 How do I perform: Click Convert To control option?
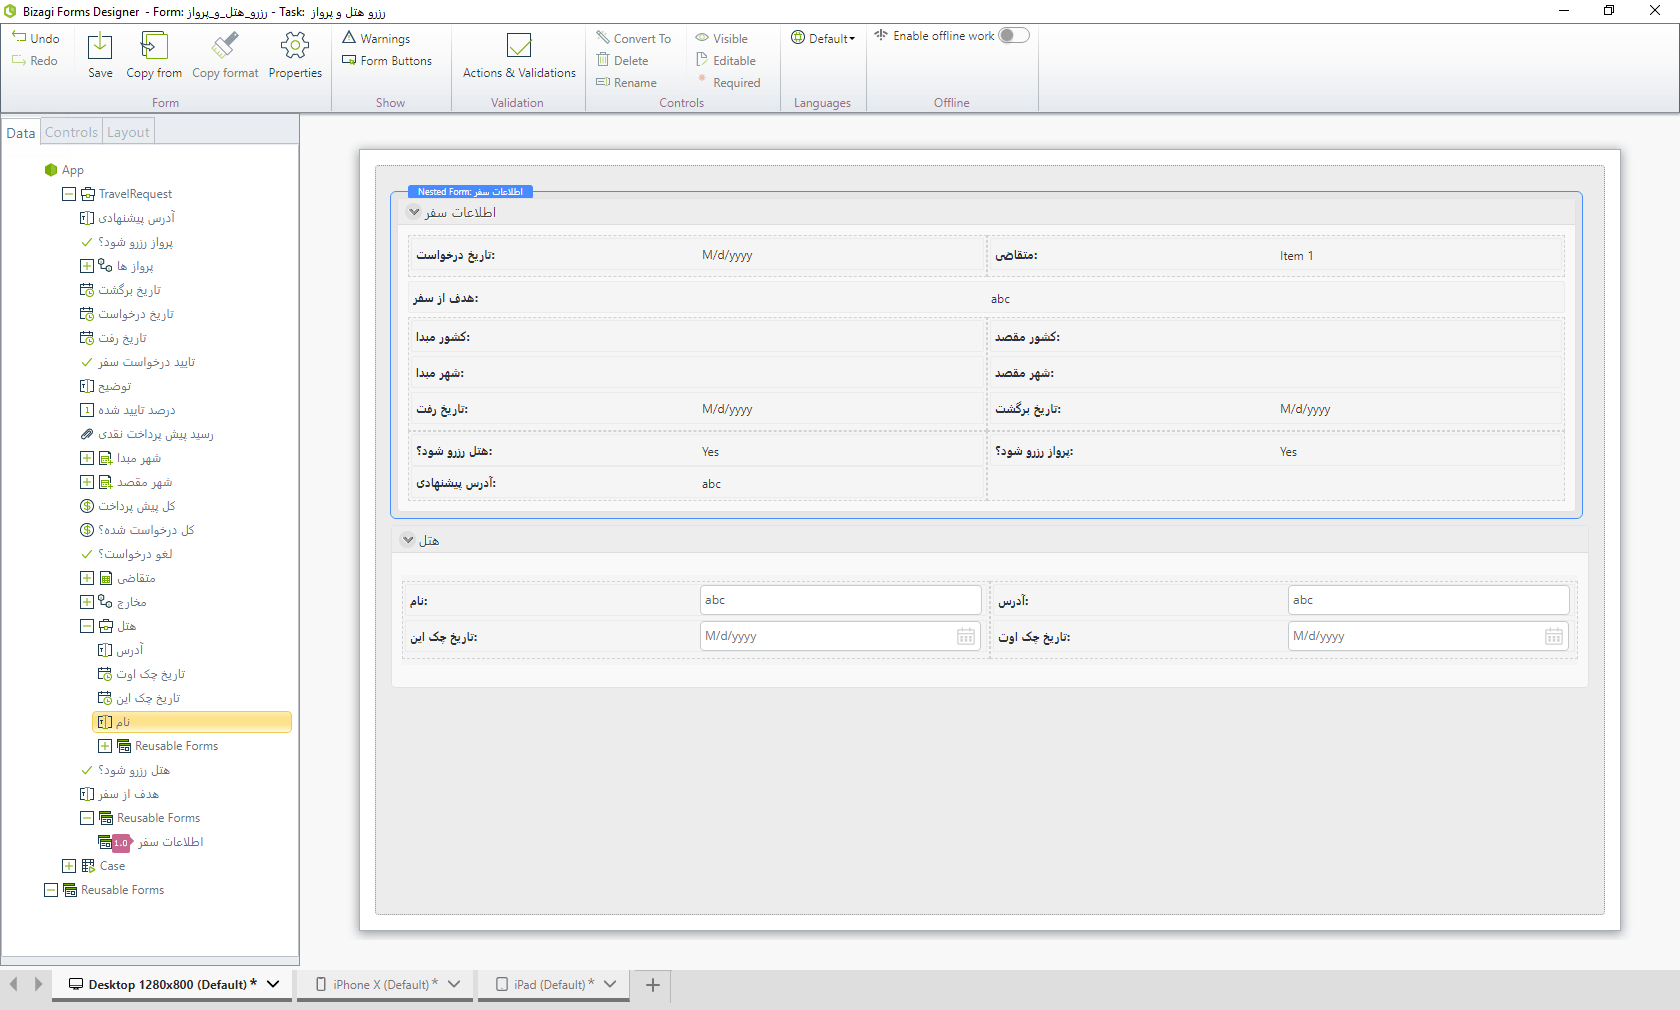pyautogui.click(x=634, y=38)
